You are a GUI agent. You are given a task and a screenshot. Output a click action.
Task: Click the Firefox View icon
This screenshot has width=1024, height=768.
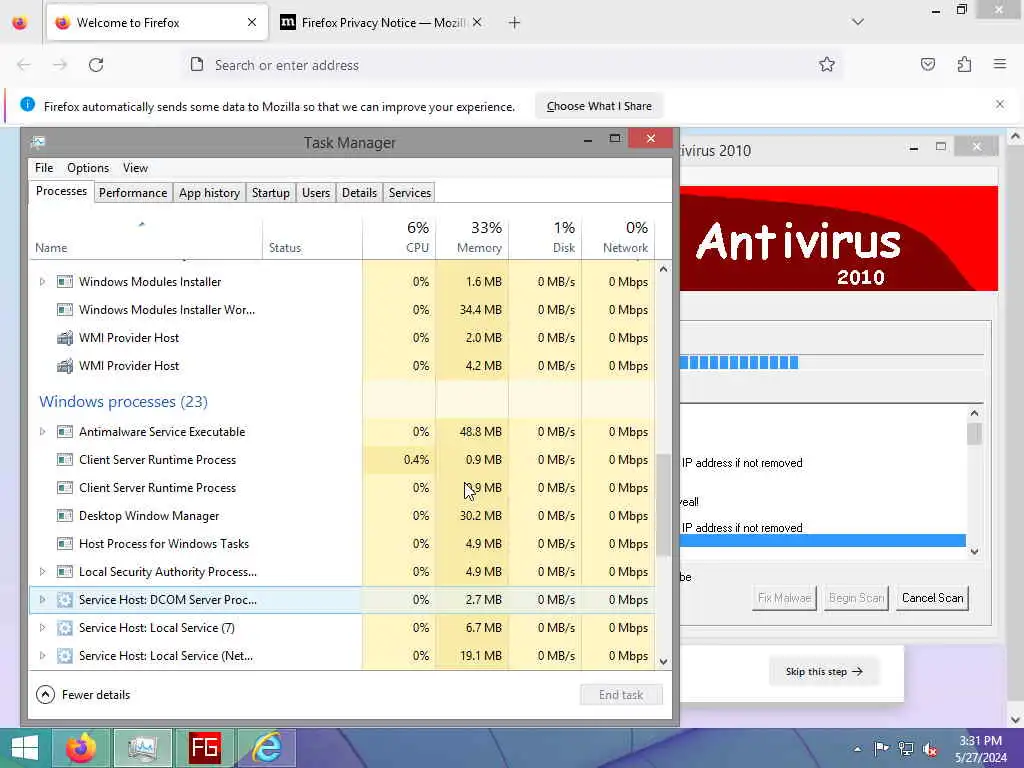click(20, 23)
